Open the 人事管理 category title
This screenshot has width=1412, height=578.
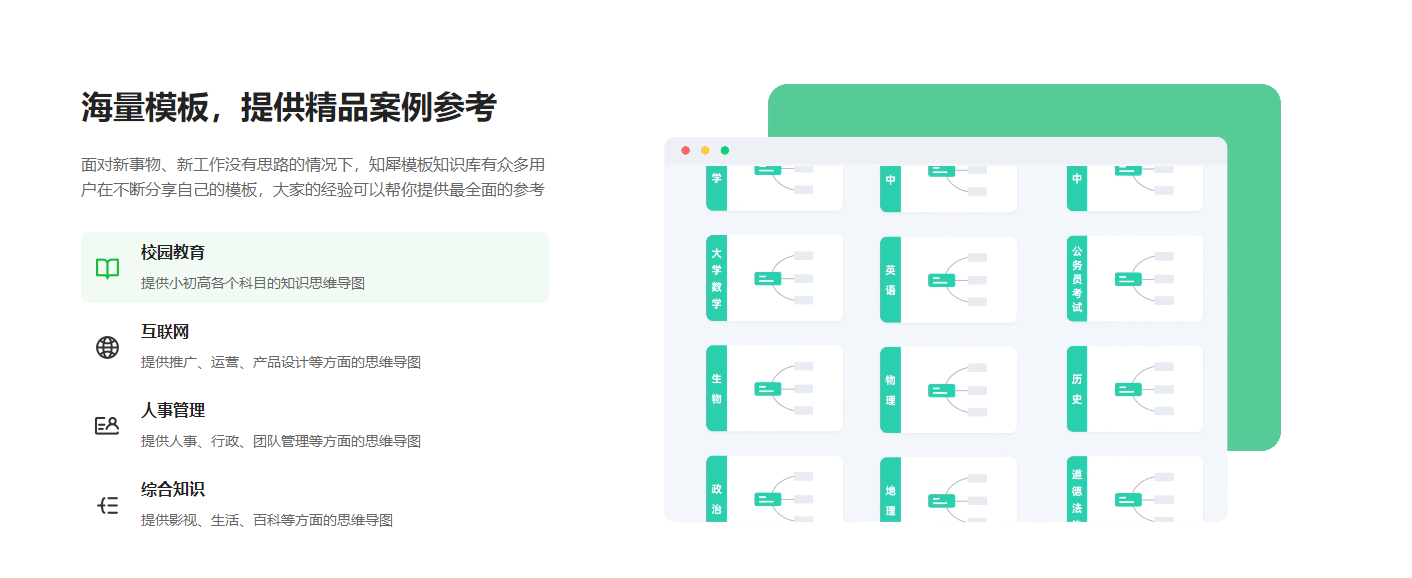(173, 411)
